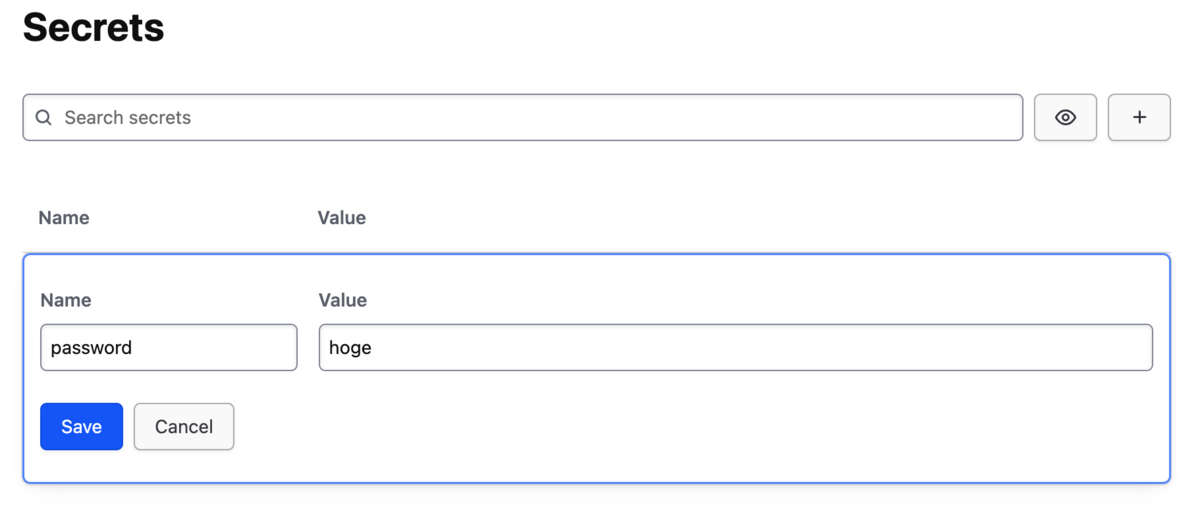Open new secret form using the + button

(x=1139, y=117)
